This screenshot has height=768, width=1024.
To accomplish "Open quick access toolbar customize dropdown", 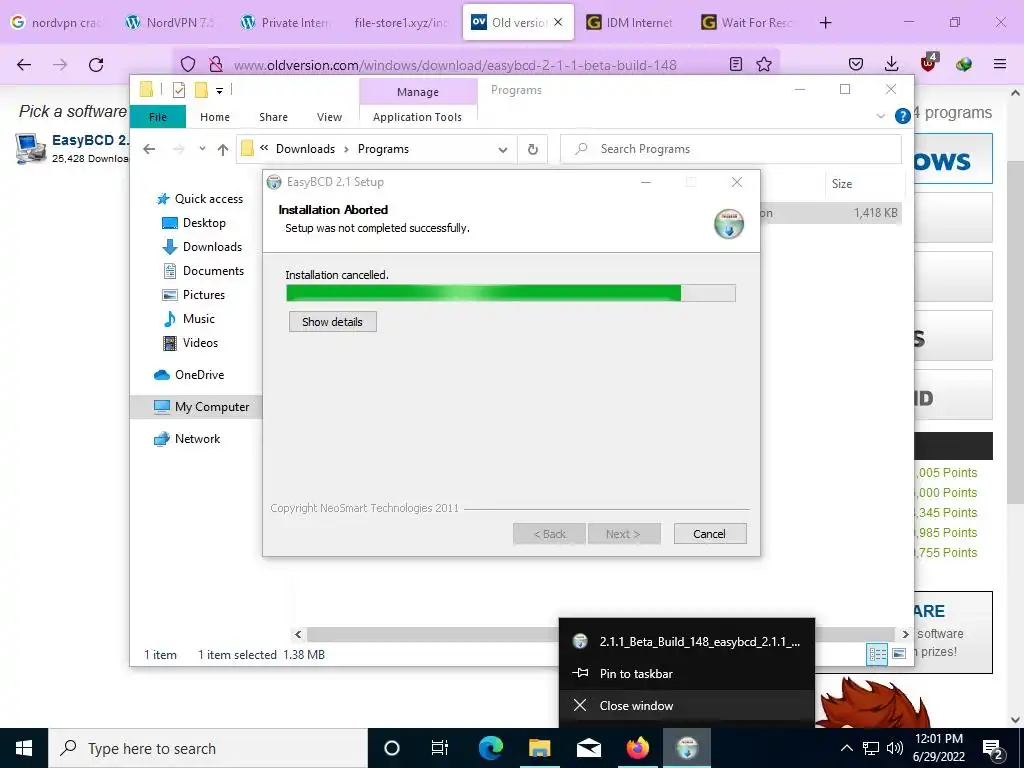I will click(x=219, y=91).
